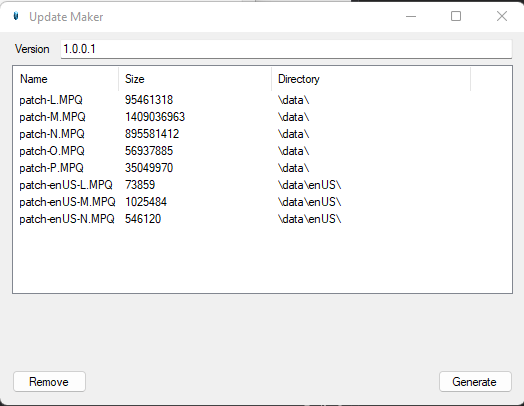Select the patch-O.MPQ list item
The height and width of the screenshot is (406, 524).
coord(52,151)
